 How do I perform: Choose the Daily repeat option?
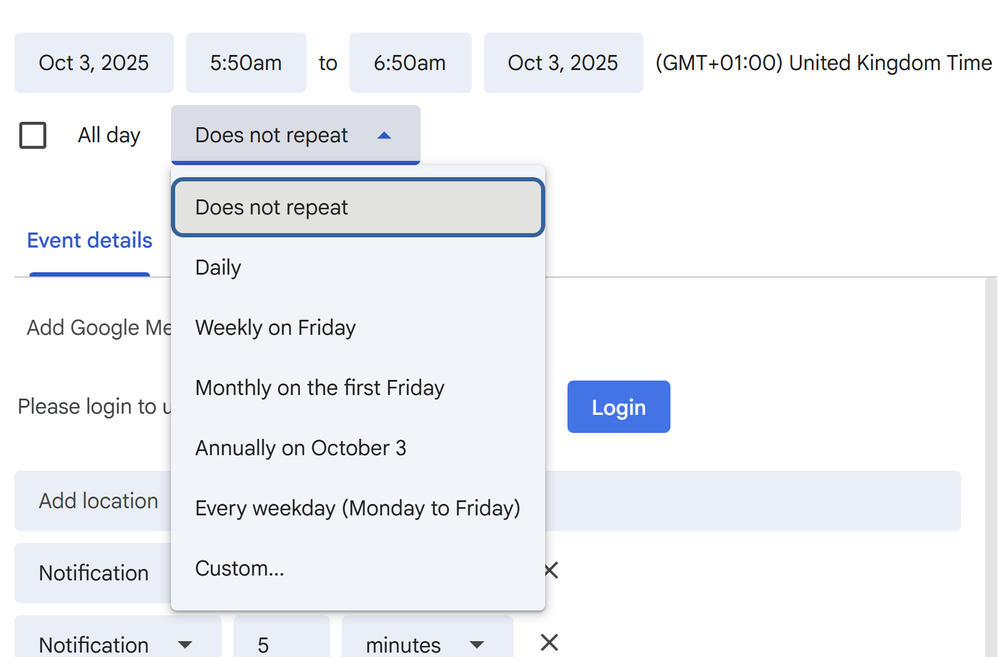click(218, 268)
